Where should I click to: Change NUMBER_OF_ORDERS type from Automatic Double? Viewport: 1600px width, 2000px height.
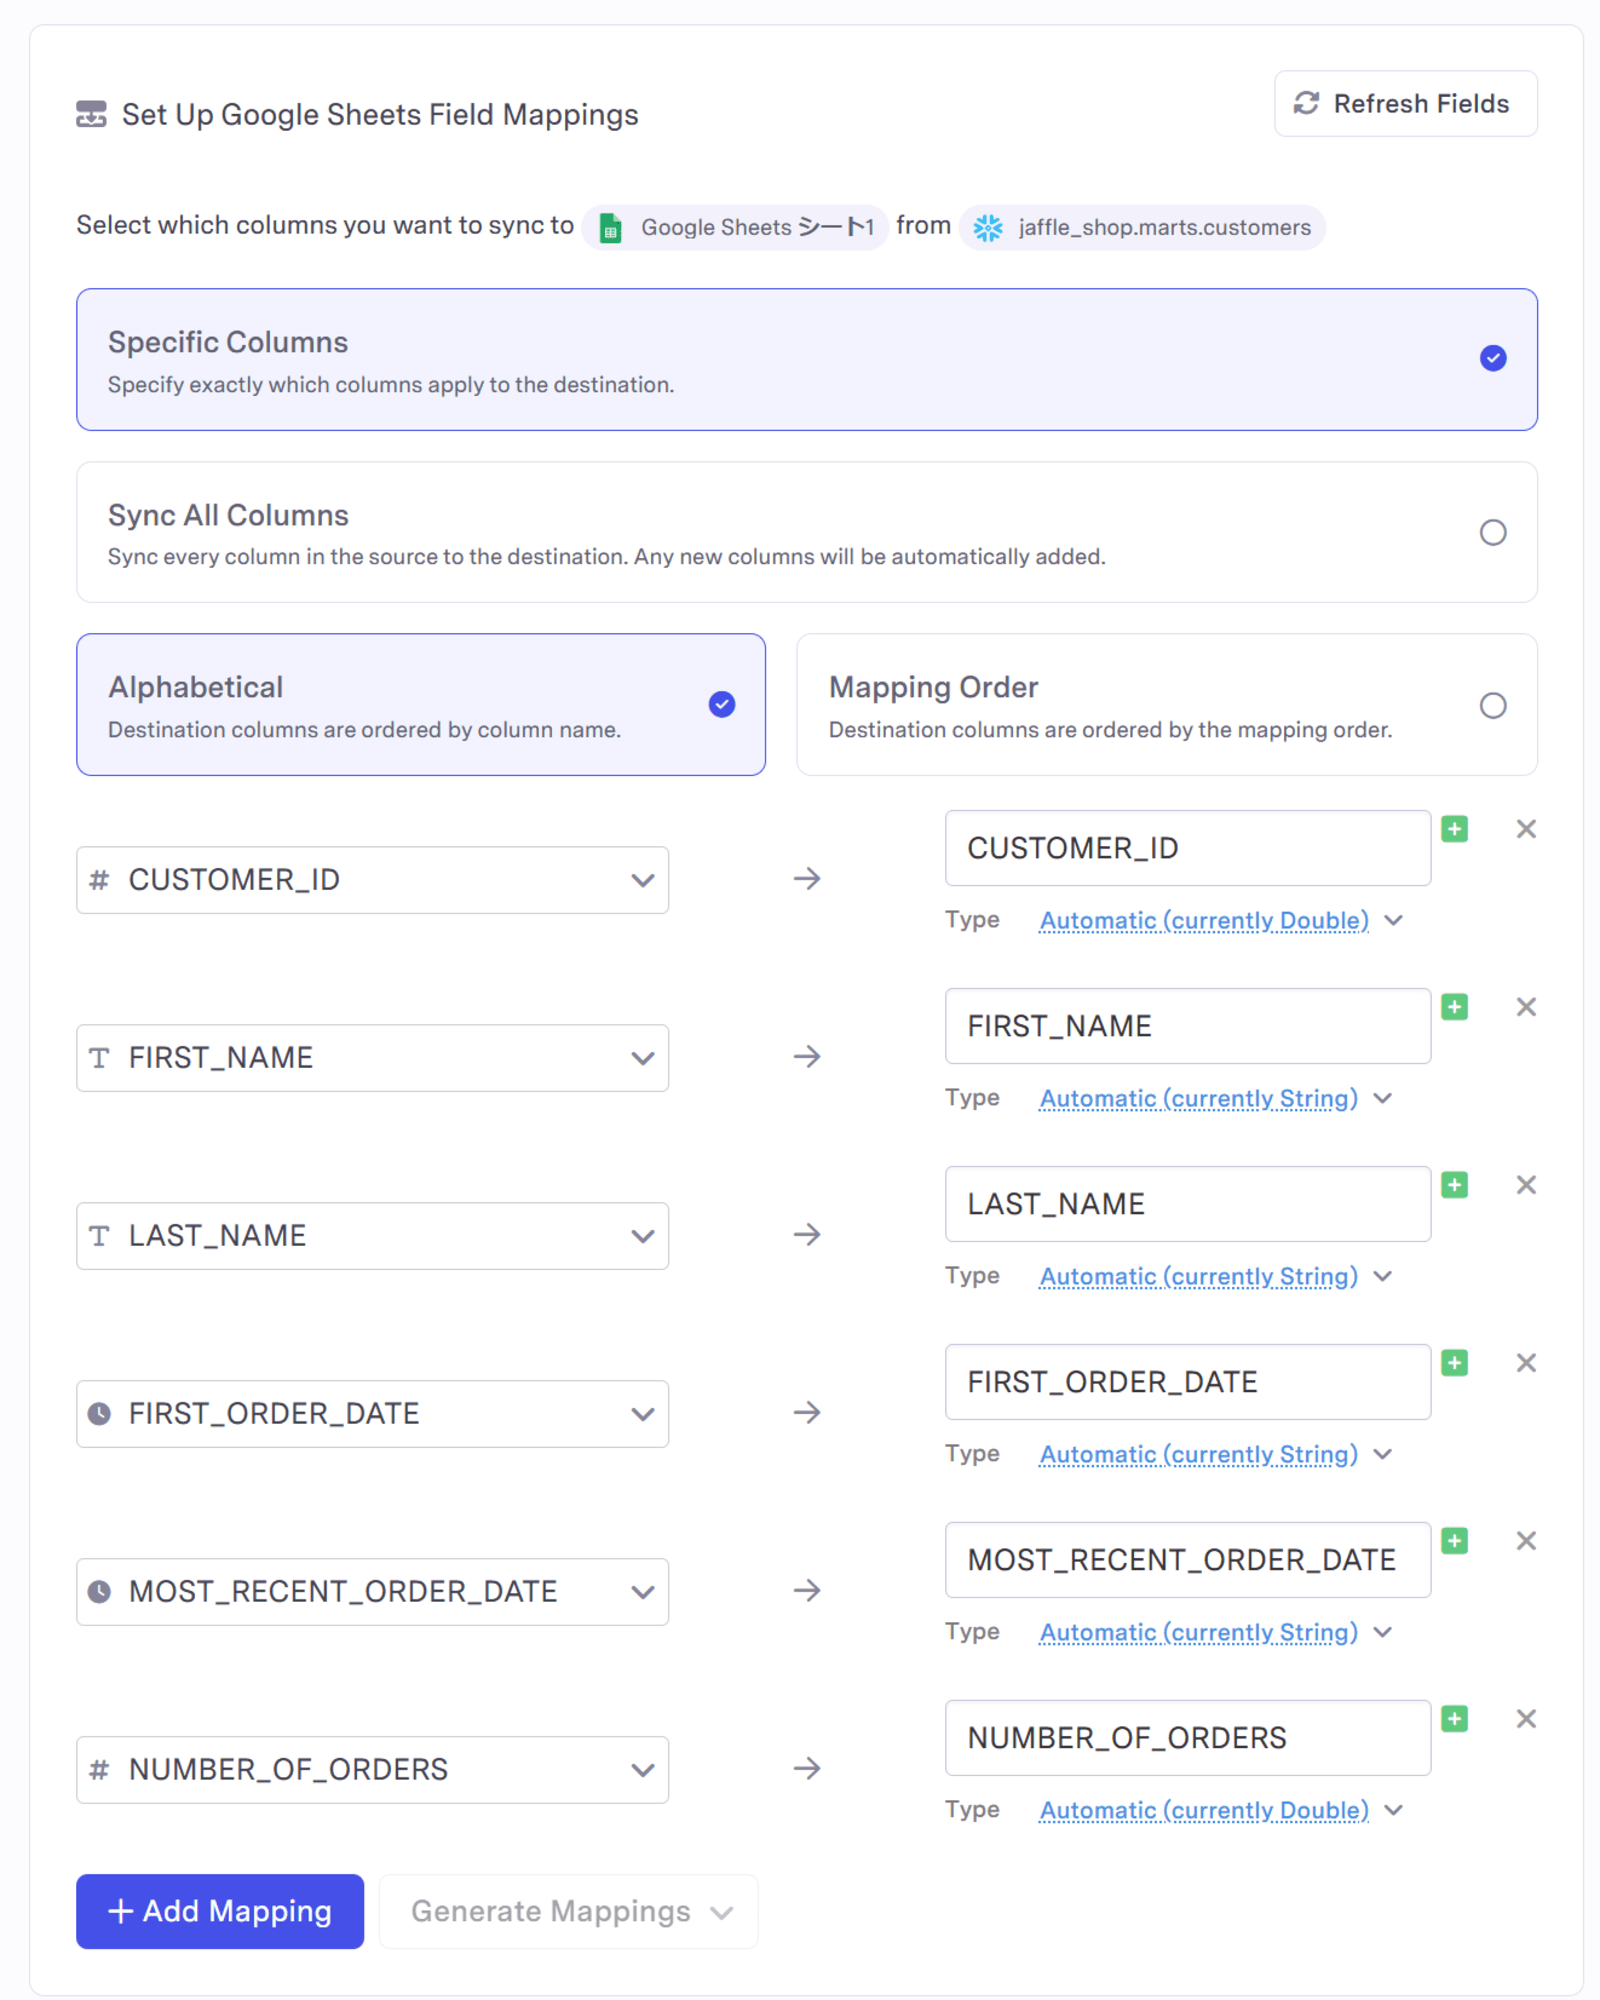click(1221, 1810)
